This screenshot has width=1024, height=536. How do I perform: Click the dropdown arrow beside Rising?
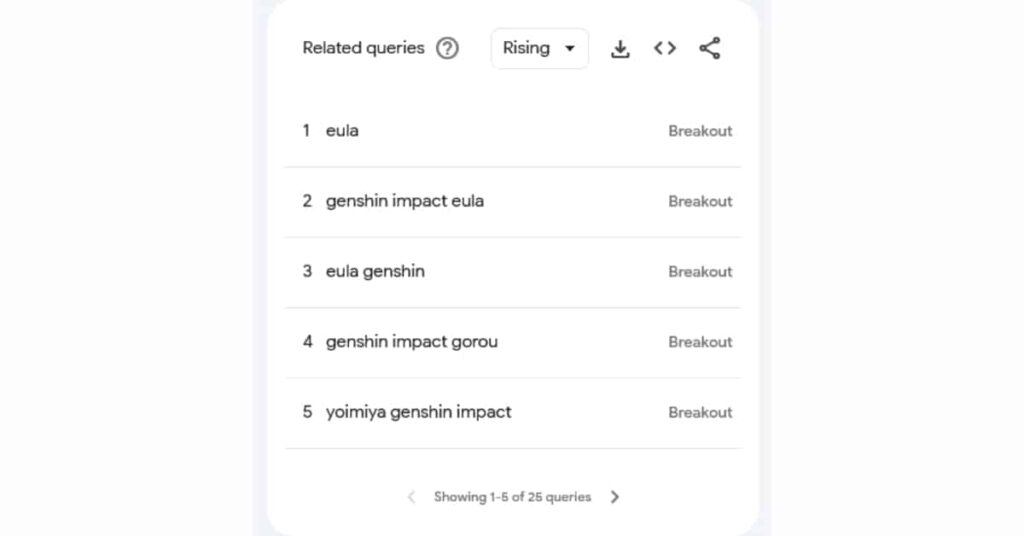coord(570,48)
